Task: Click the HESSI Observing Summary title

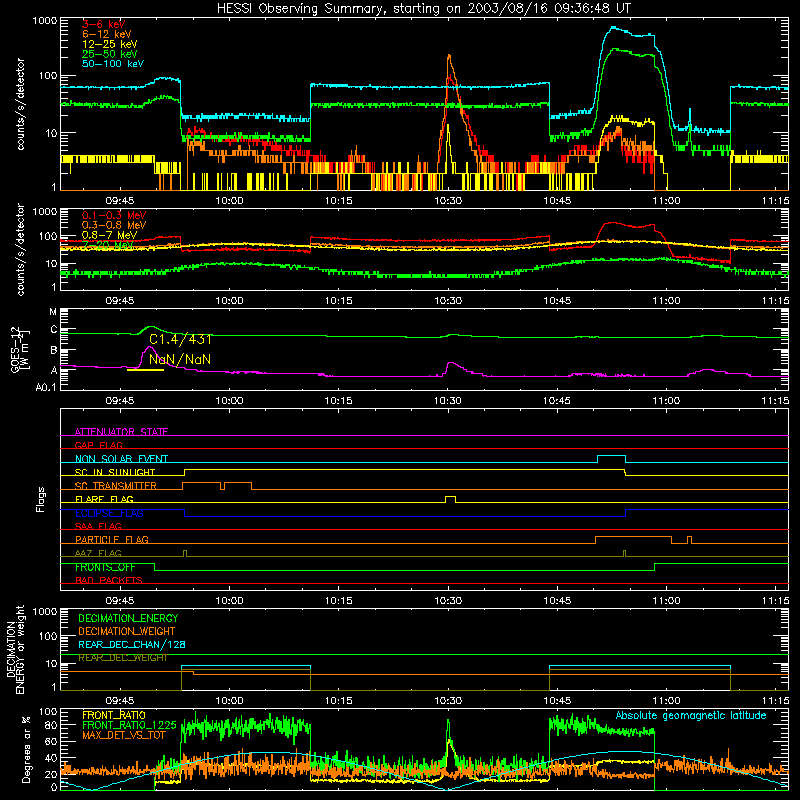Action: point(424,9)
